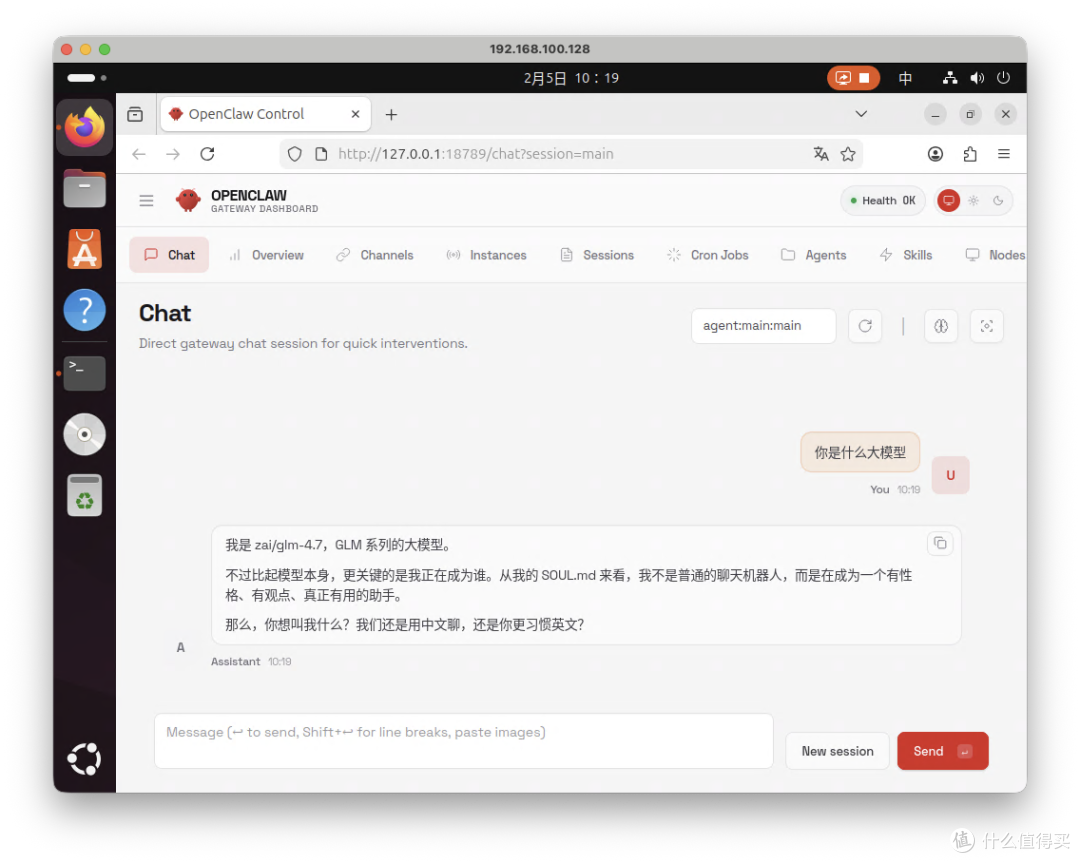The width and height of the screenshot is (1080, 863).
Task: Switch to the Cron Jobs tab
Action: (707, 255)
